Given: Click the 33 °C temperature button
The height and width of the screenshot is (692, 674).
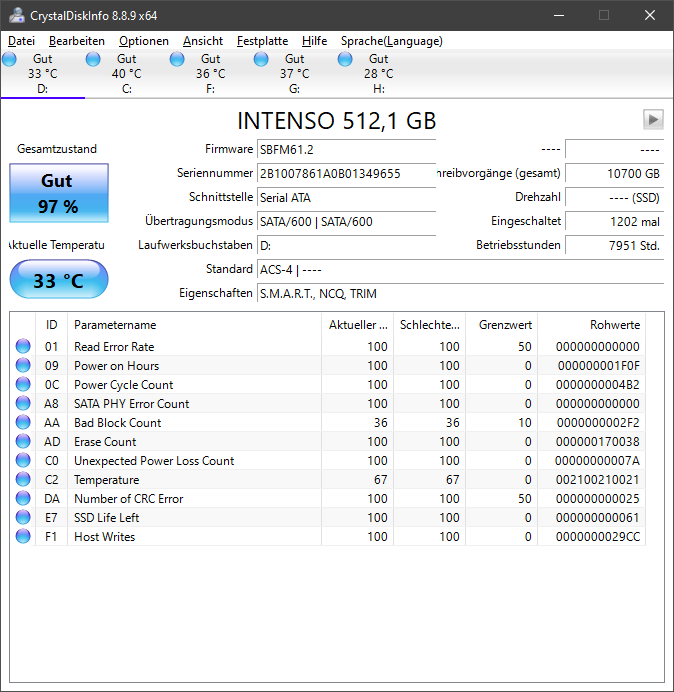Looking at the screenshot, I should (x=59, y=280).
